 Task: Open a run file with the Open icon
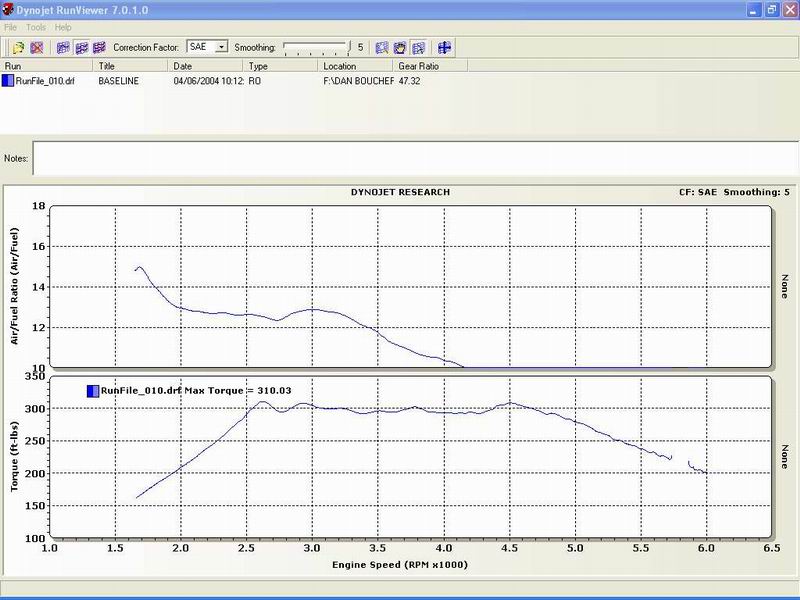[x=17, y=45]
